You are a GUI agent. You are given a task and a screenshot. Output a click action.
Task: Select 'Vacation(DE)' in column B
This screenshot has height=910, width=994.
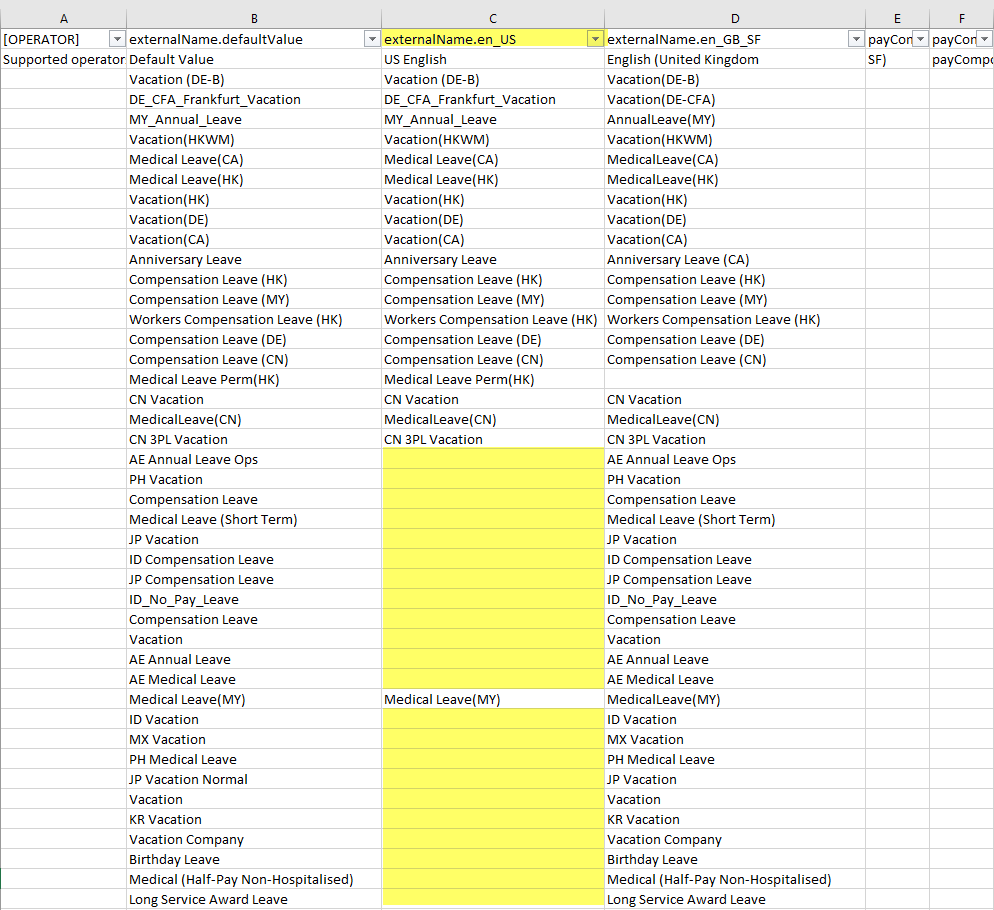pos(254,219)
